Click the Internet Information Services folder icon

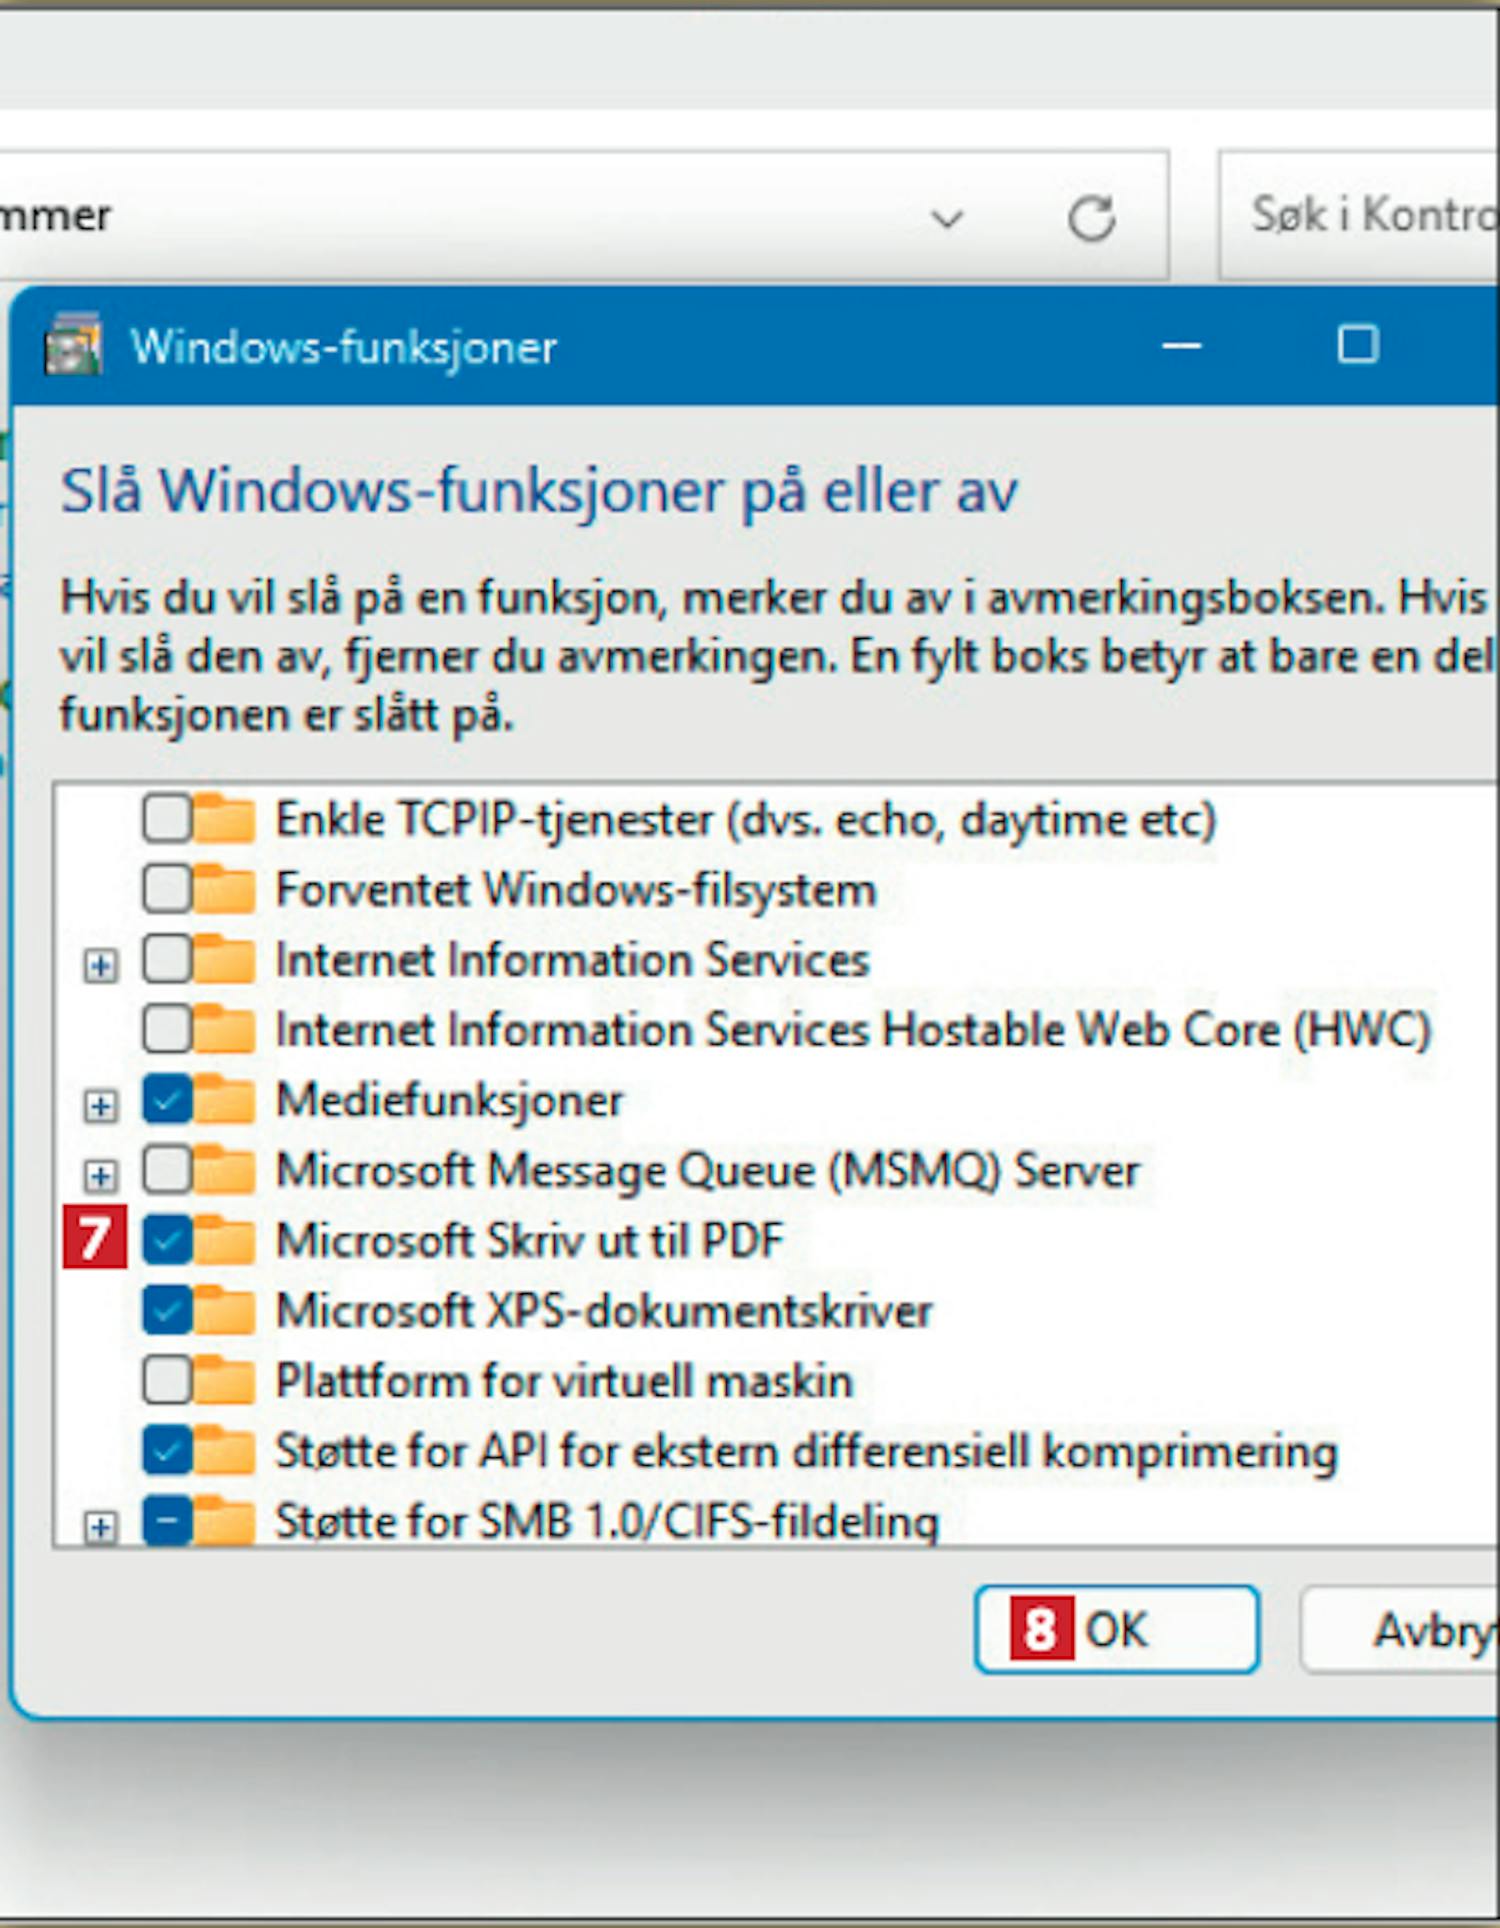tap(225, 960)
